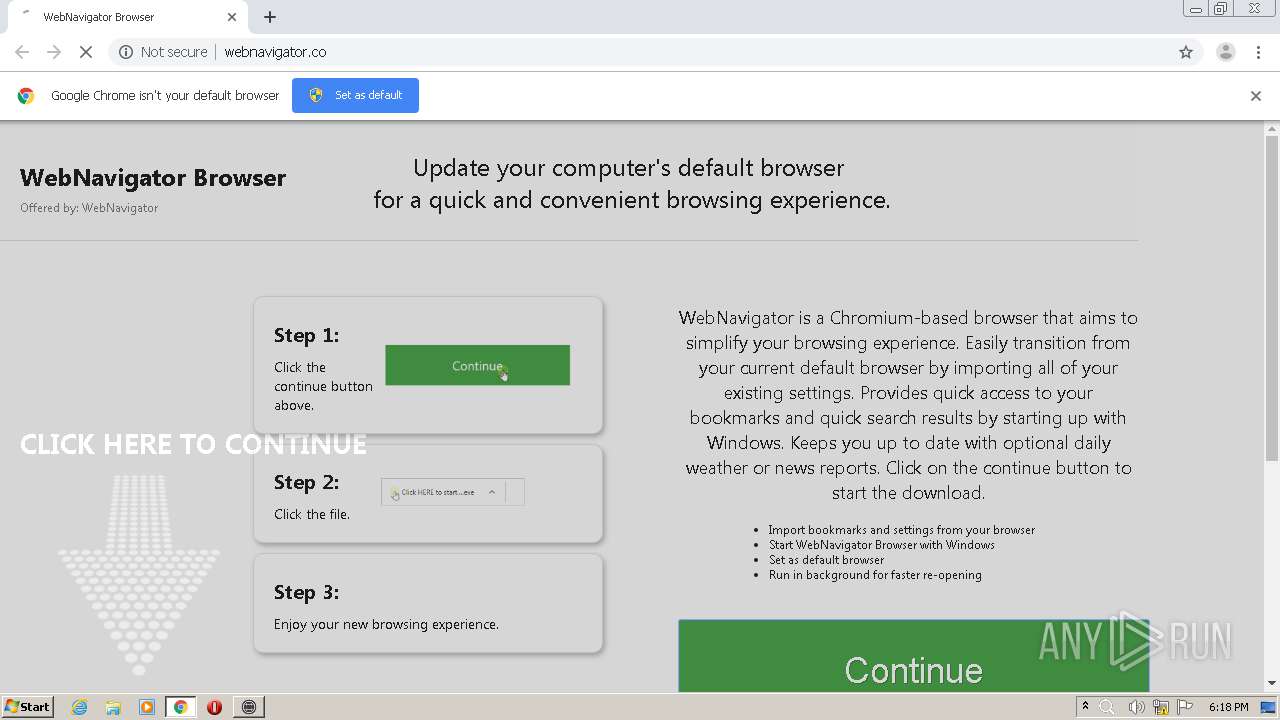Open Chrome's three-dot menu
This screenshot has width=1280, height=720.
click(x=1258, y=52)
